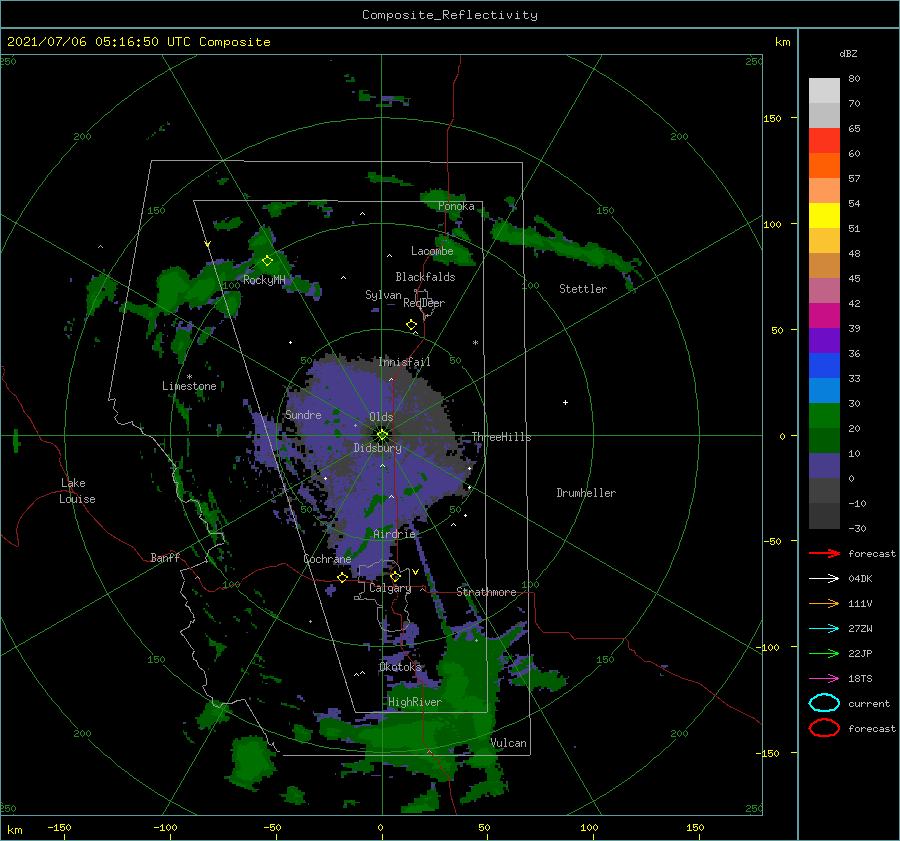Screen dimensions: 900x841
Task: Click the Cochrane city label
Action: click(327, 559)
